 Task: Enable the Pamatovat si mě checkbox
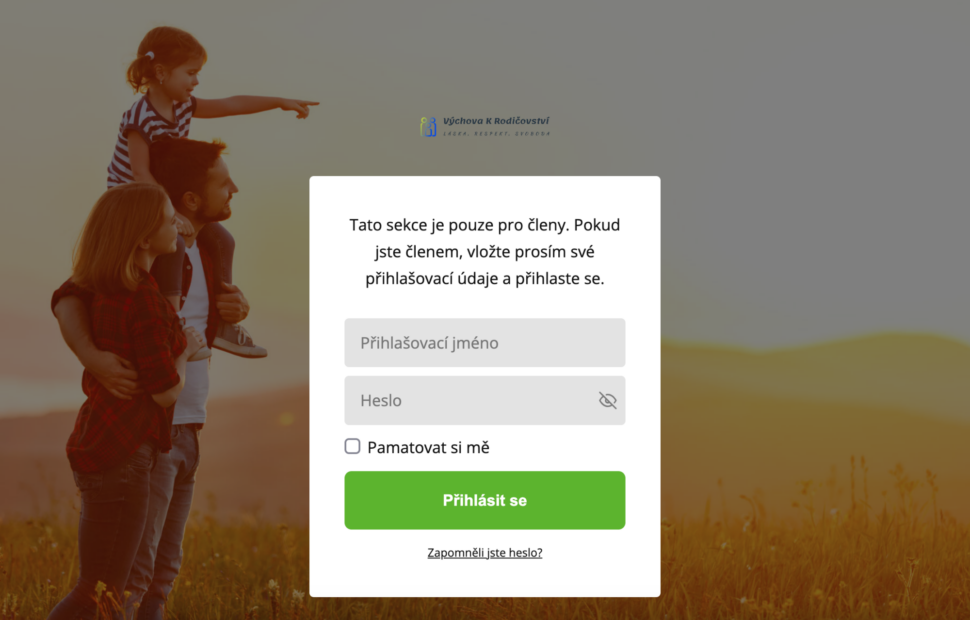pyautogui.click(x=353, y=446)
